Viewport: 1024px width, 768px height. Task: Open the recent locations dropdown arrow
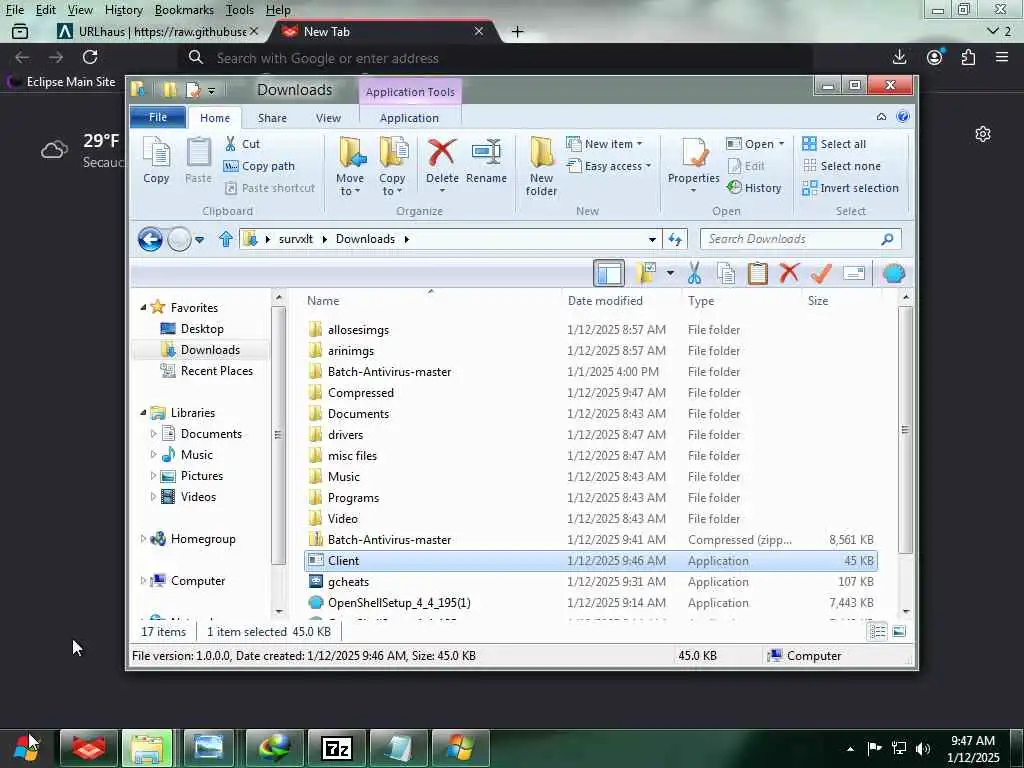(x=200, y=240)
